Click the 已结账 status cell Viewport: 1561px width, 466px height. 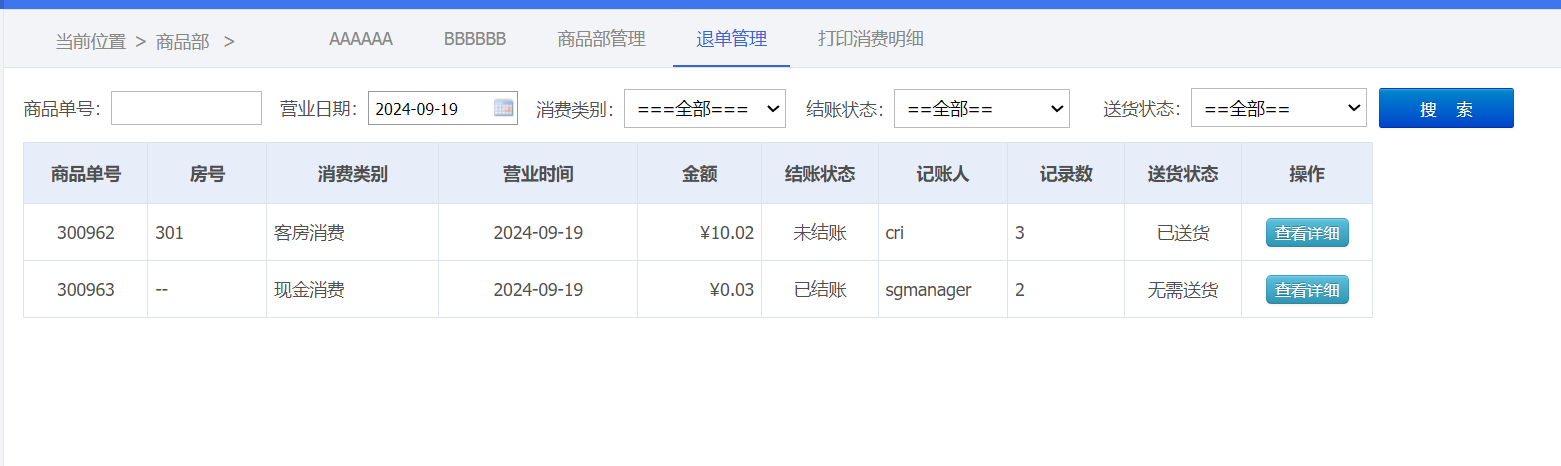point(820,290)
